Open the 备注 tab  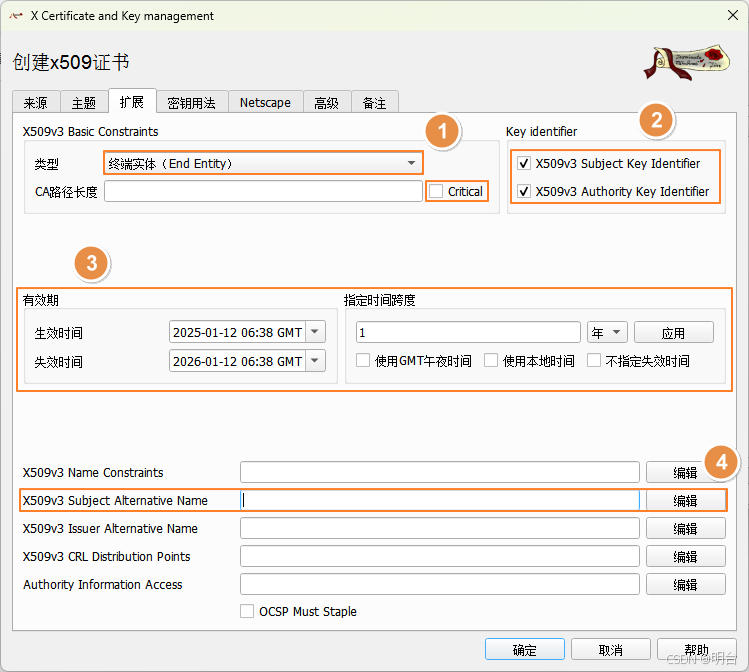click(x=375, y=102)
